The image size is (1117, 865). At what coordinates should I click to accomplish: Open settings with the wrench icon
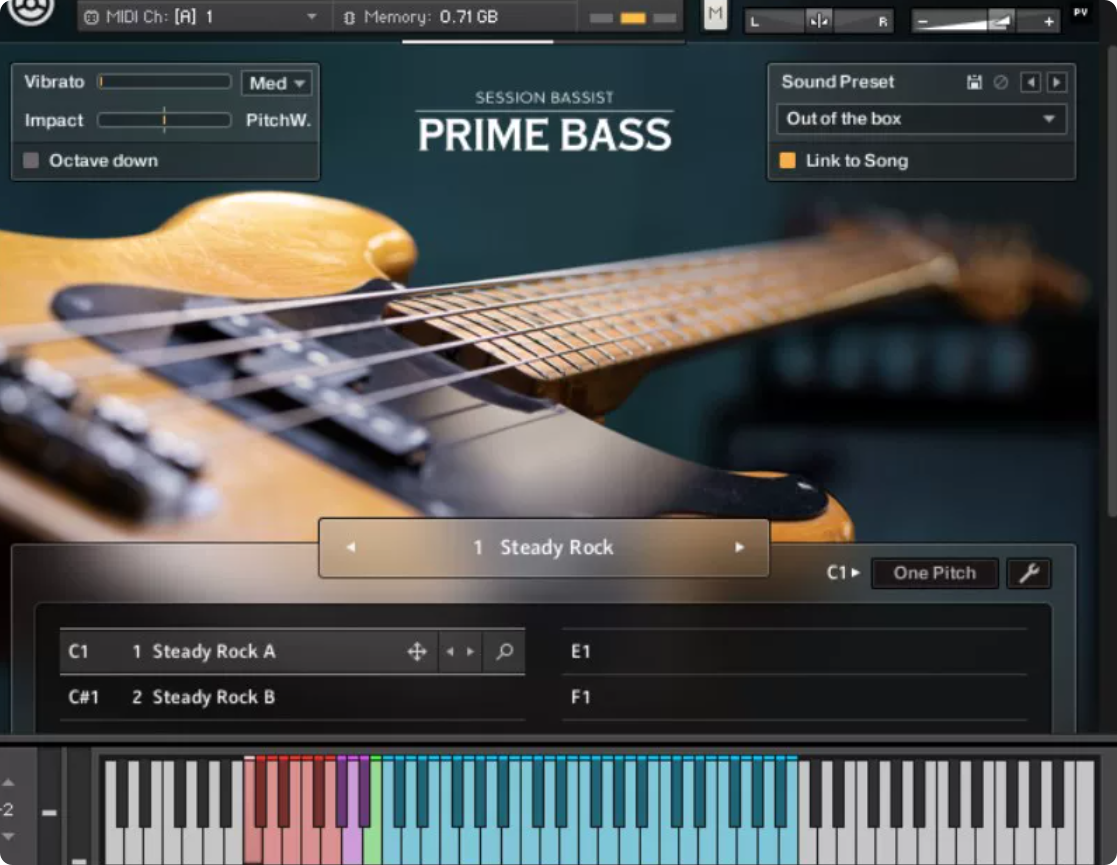click(1029, 573)
